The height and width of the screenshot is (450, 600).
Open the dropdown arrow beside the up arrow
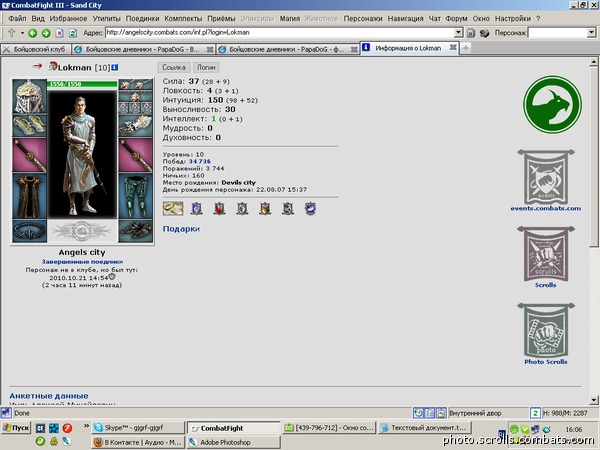pos(22,33)
